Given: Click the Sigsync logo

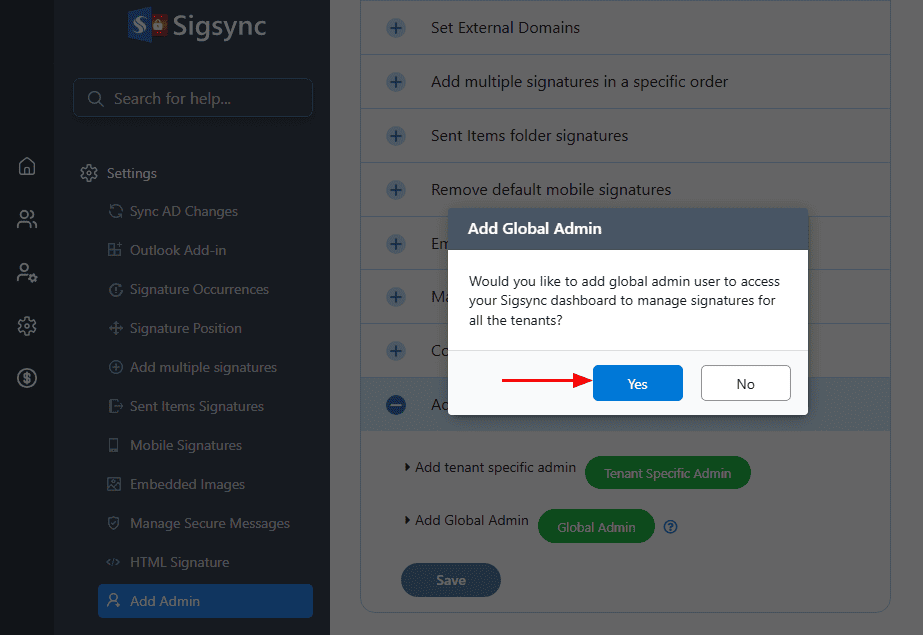Looking at the screenshot, I should pyautogui.click(x=197, y=25).
